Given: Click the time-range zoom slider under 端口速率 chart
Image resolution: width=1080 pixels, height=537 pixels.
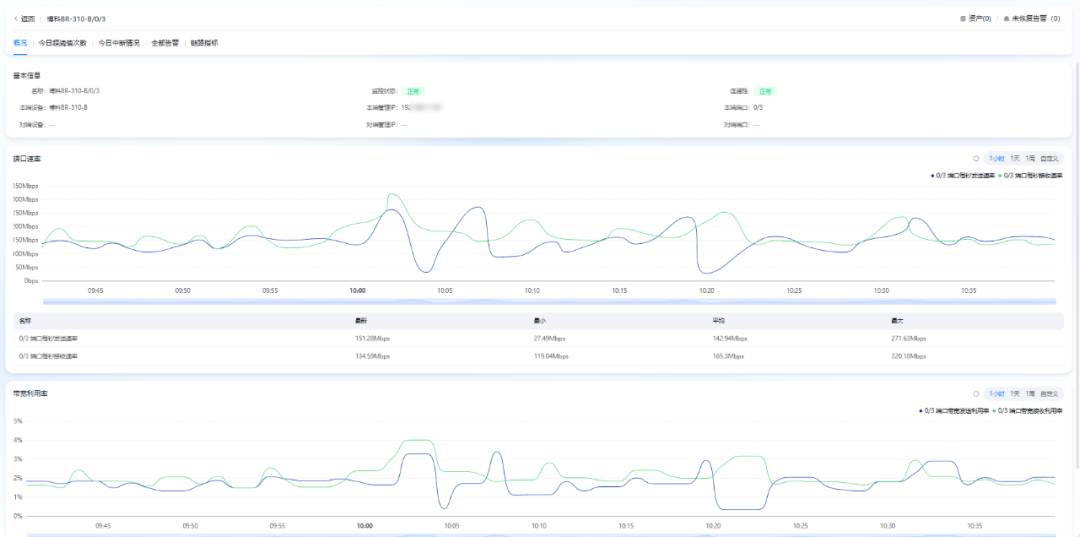Looking at the screenshot, I should [x=549, y=302].
